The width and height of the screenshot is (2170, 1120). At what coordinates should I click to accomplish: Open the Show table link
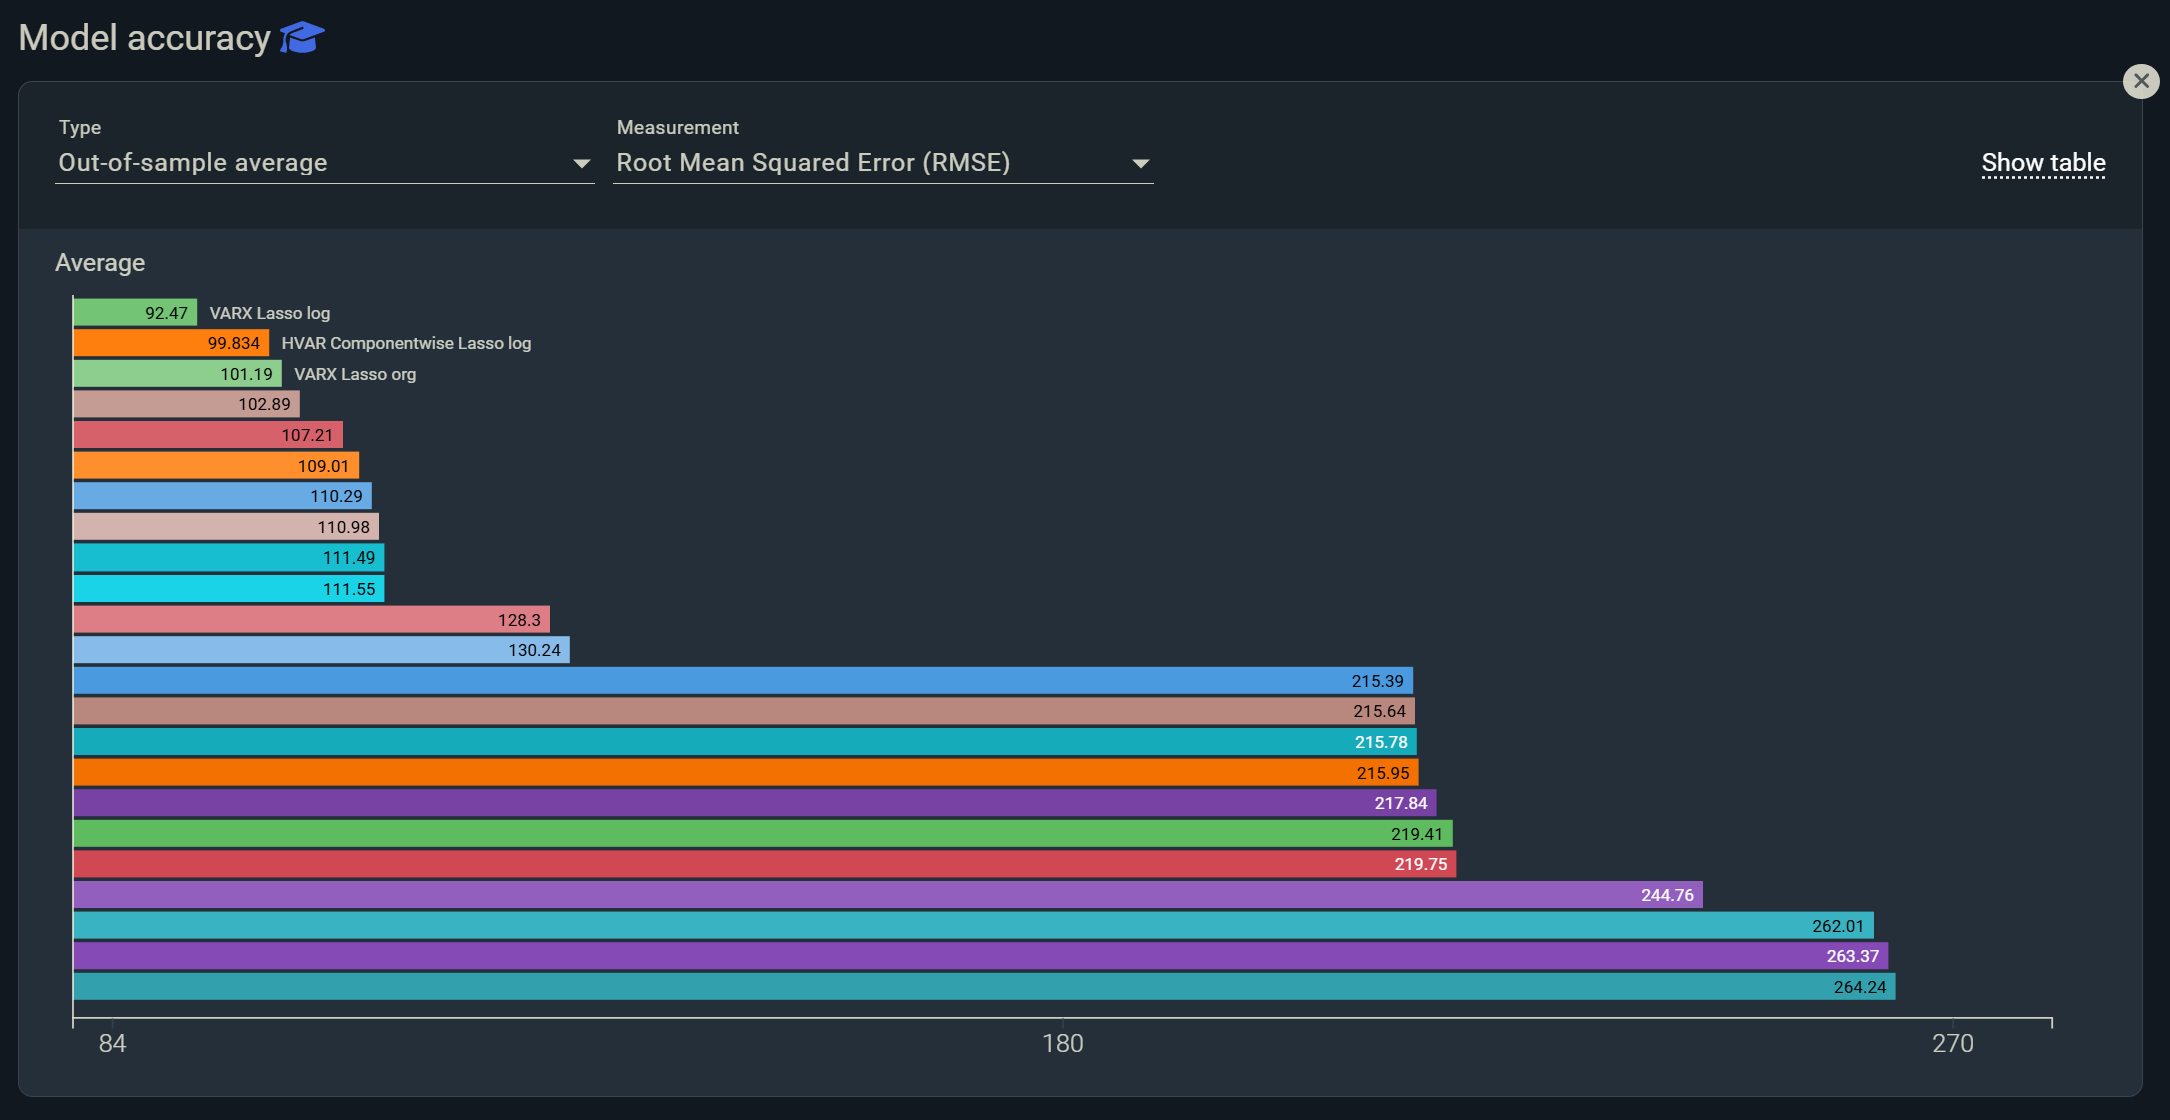tap(2043, 163)
